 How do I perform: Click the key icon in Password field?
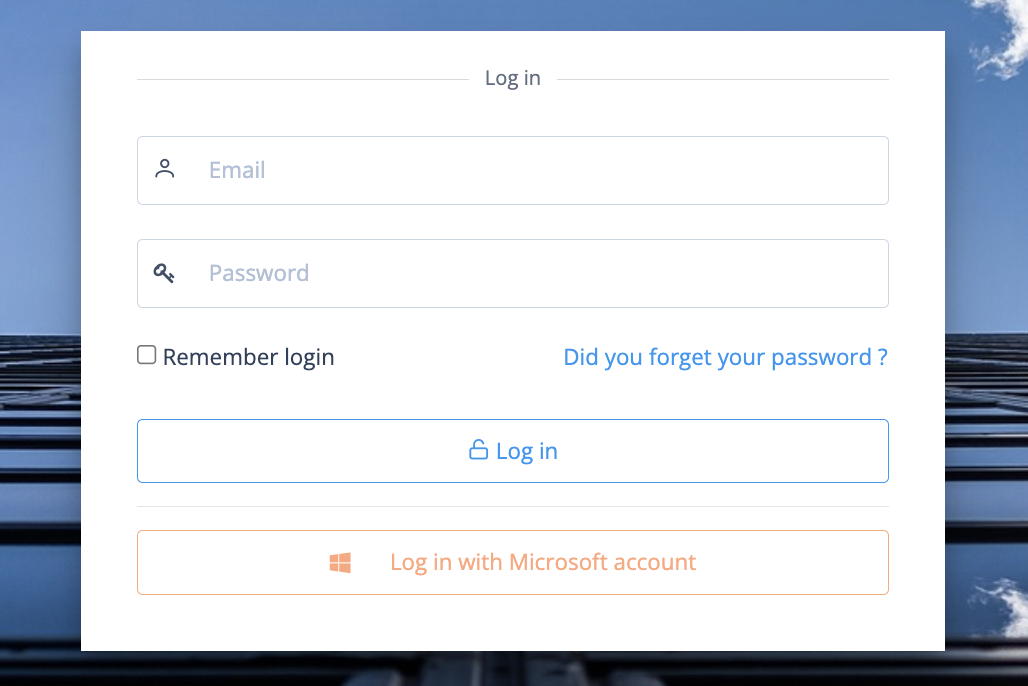(164, 273)
